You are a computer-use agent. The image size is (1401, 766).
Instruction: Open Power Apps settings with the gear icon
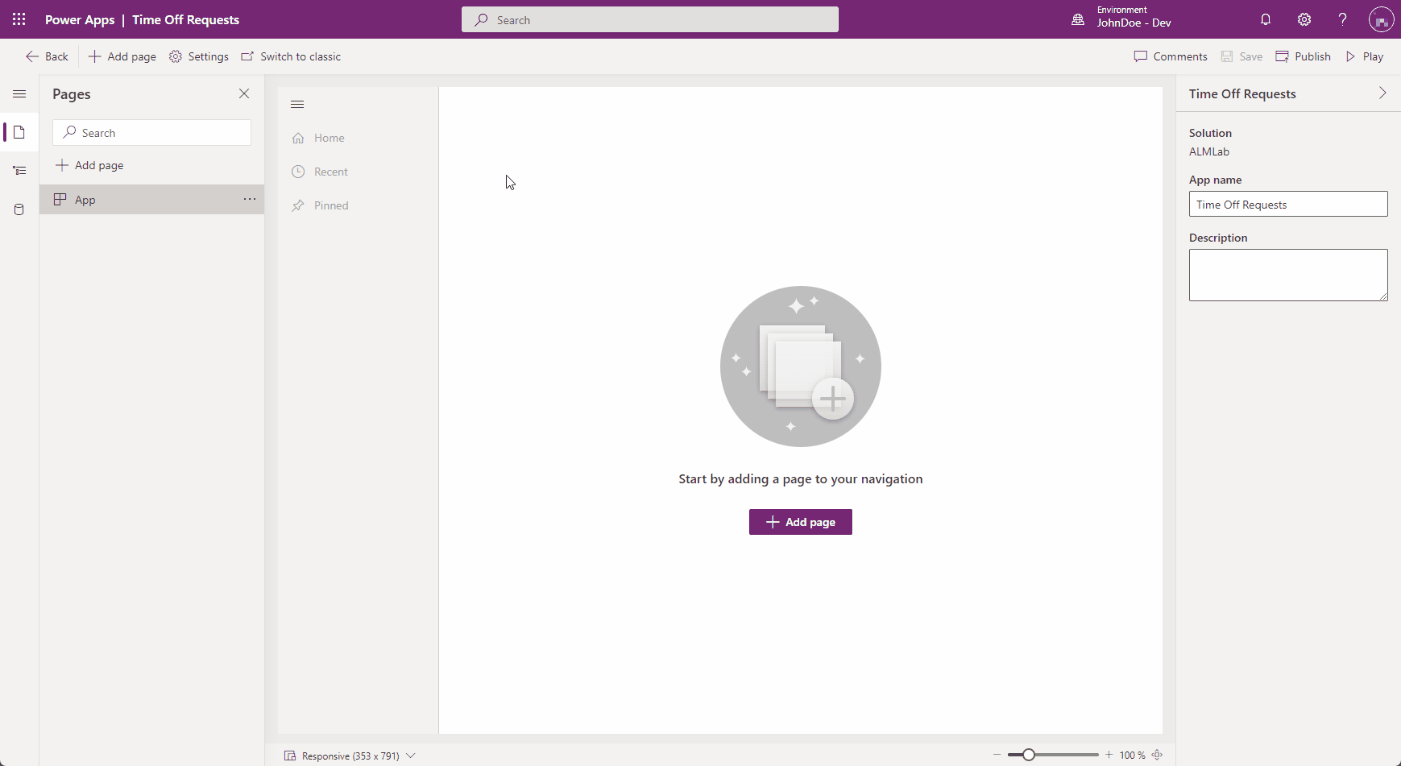click(1302, 19)
